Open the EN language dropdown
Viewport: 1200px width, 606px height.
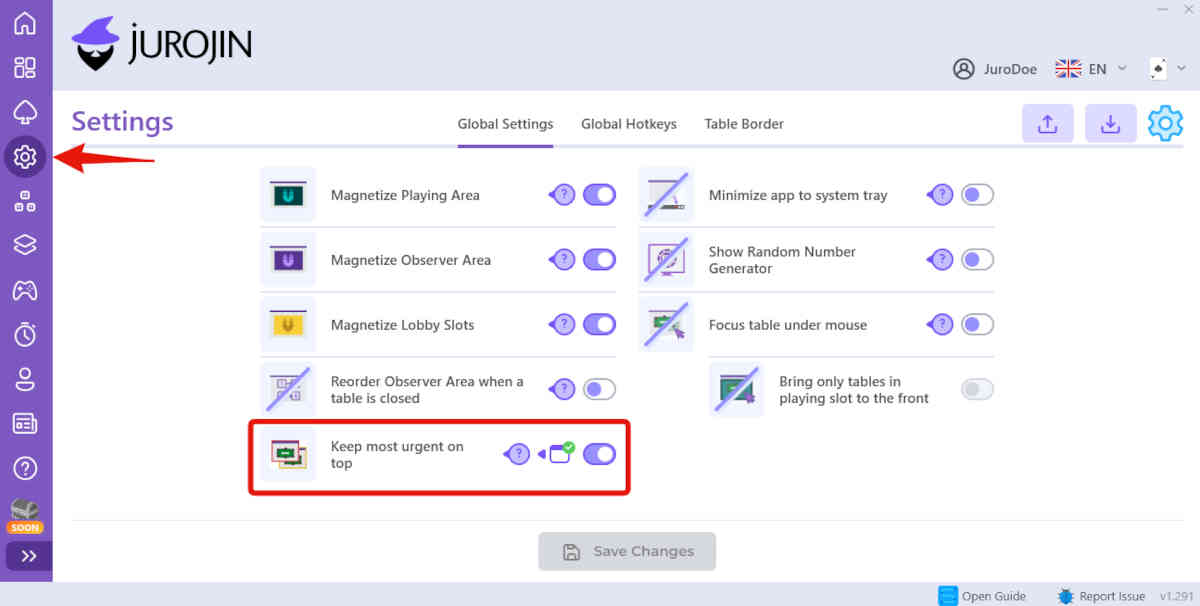(1092, 69)
